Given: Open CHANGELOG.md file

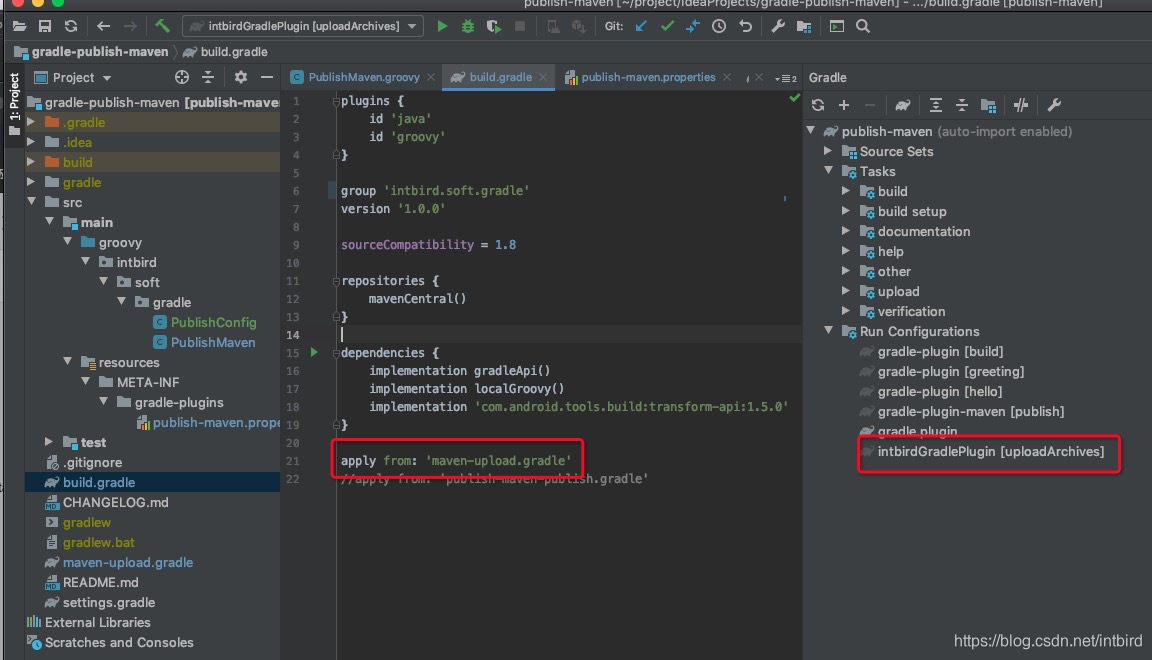Looking at the screenshot, I should coord(115,502).
